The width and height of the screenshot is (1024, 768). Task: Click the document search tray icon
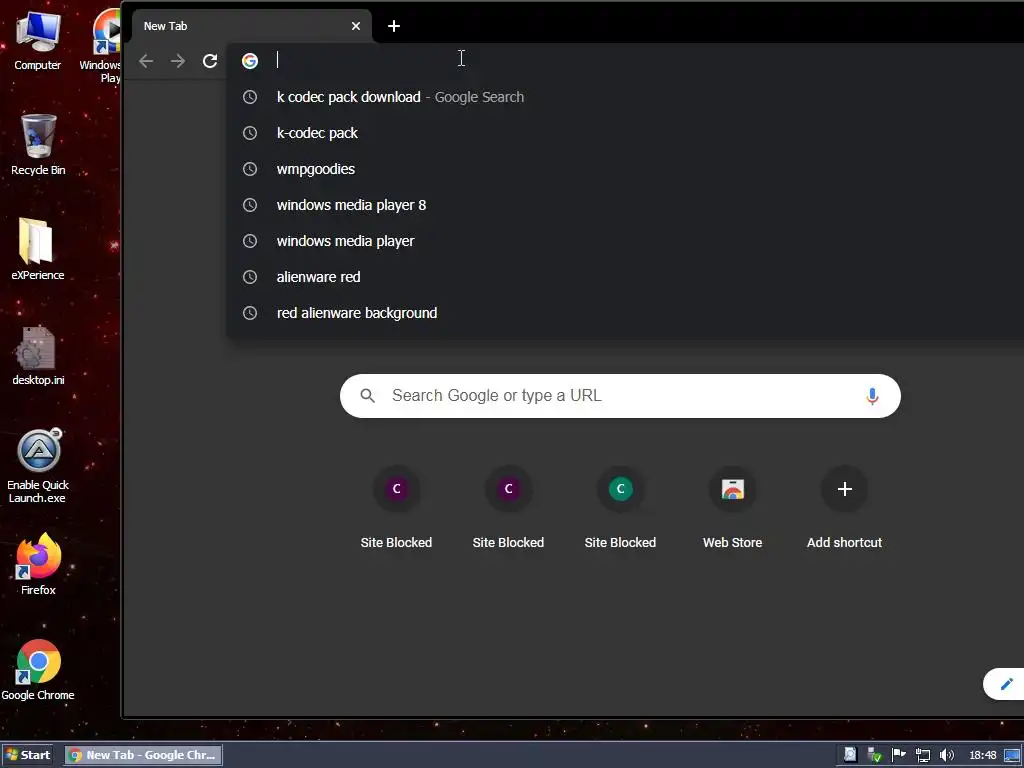[850, 755]
